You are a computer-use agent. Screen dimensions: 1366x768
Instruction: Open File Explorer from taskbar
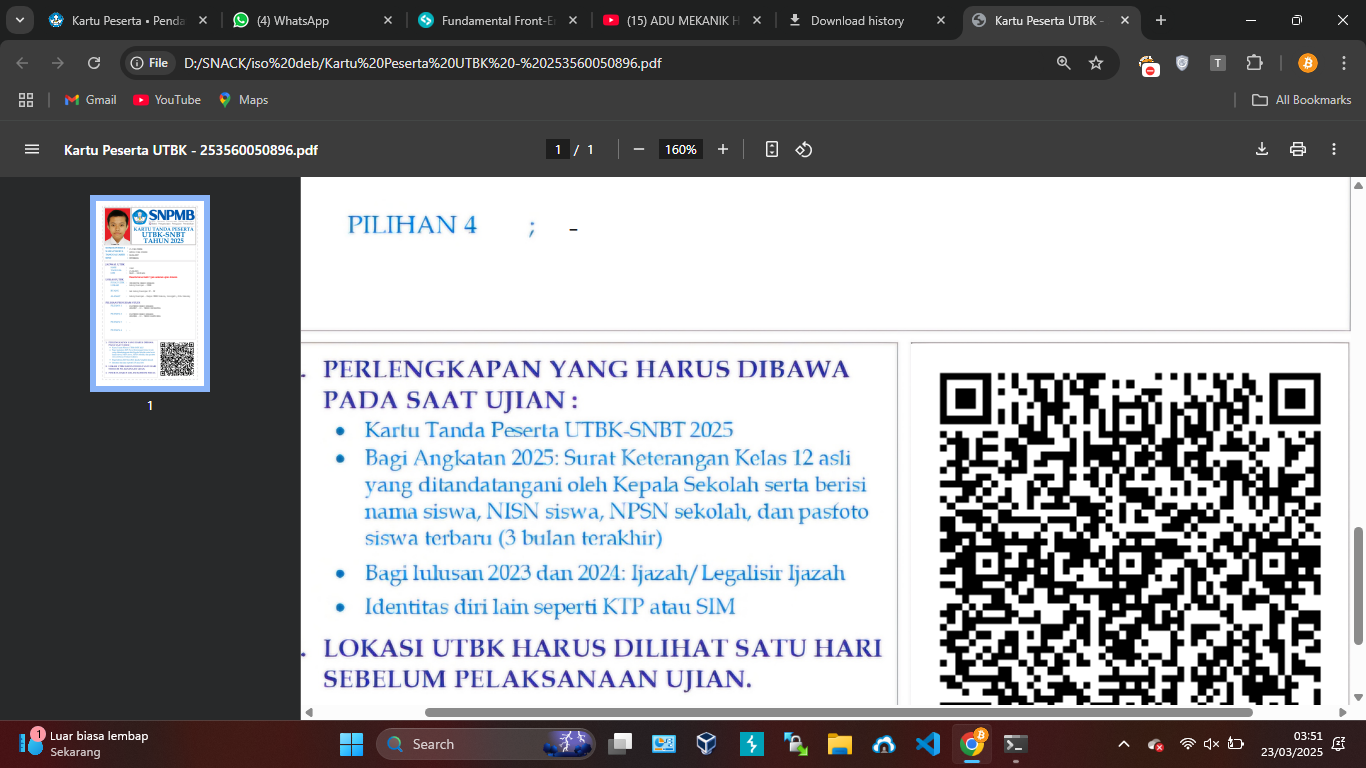(x=839, y=744)
